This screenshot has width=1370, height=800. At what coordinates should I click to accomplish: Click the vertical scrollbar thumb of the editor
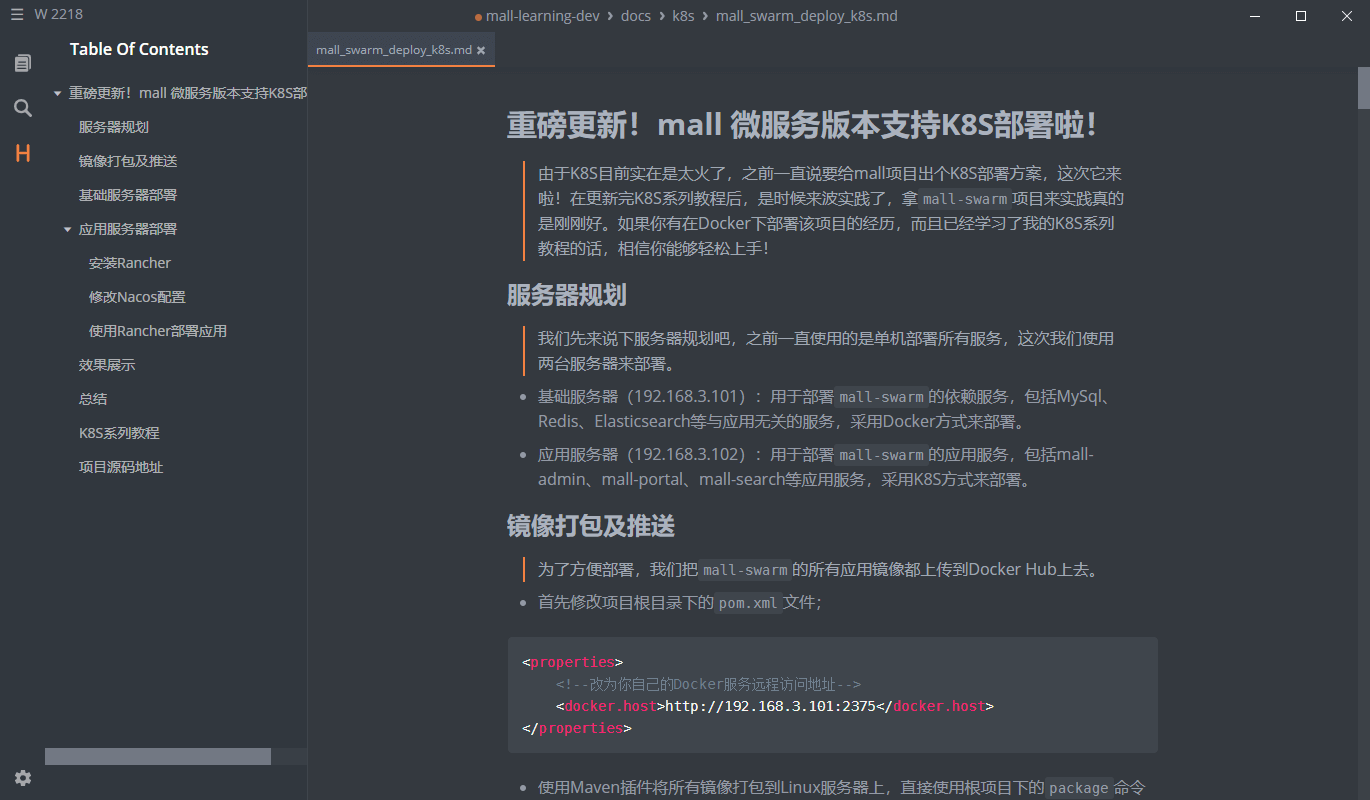1363,87
